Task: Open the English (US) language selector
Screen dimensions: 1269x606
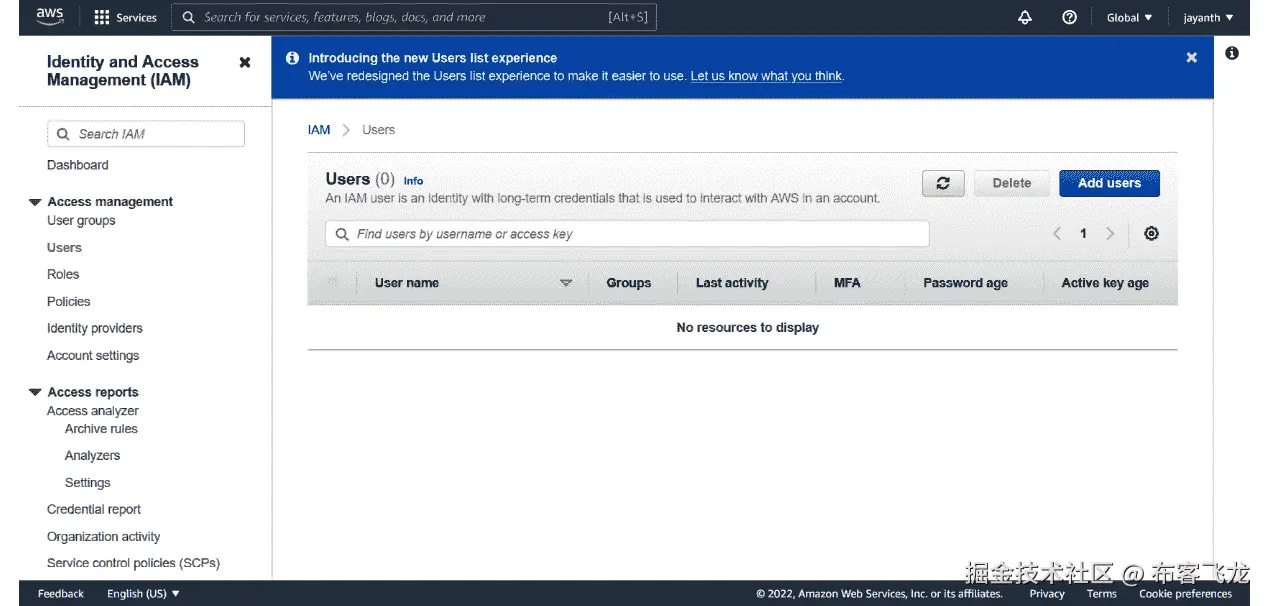Action: tap(143, 593)
